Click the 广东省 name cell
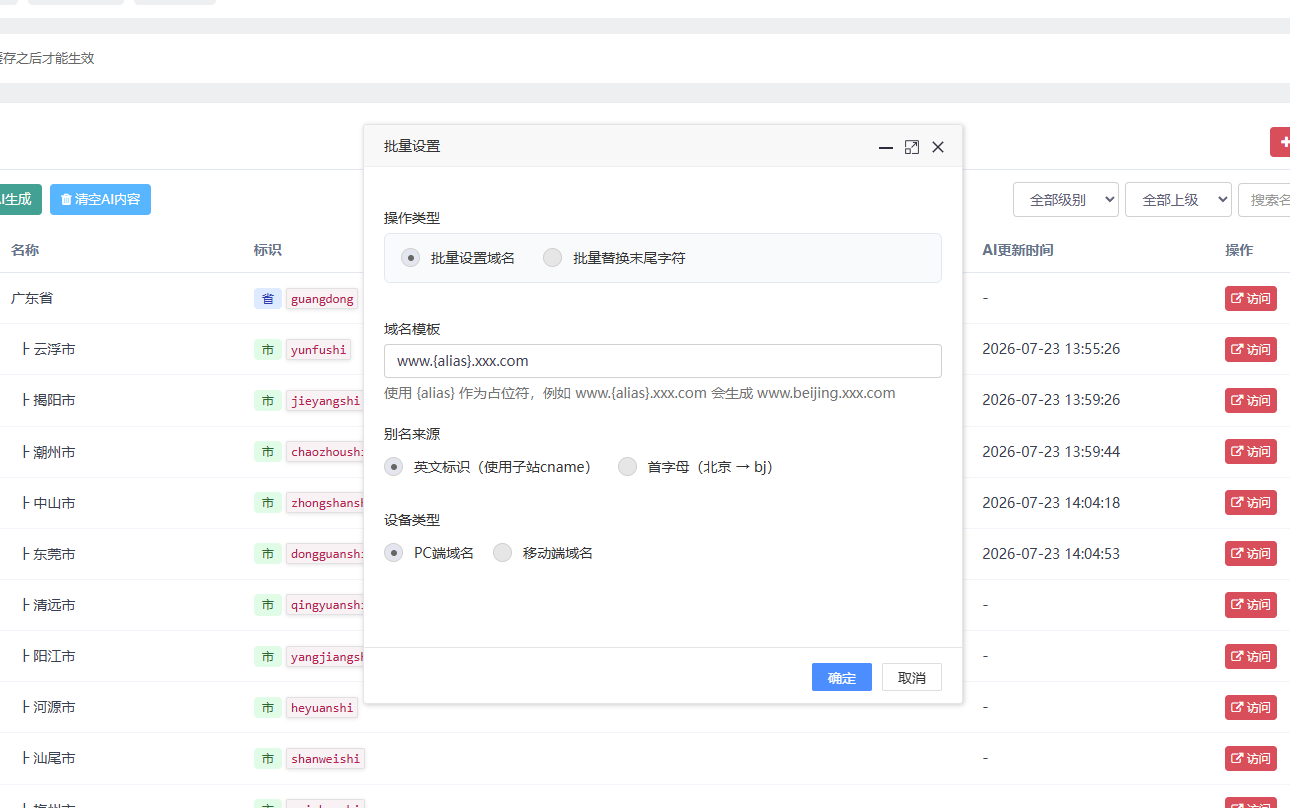 click(x=32, y=298)
